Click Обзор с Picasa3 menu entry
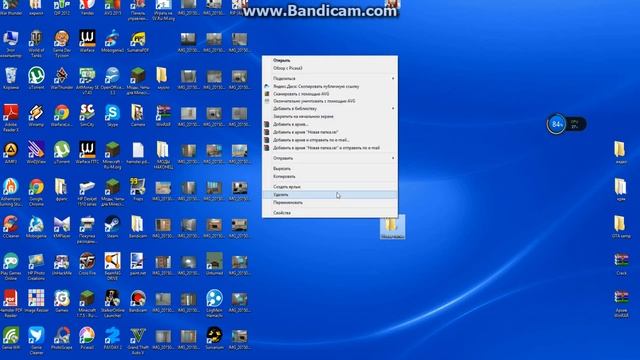 329,68
